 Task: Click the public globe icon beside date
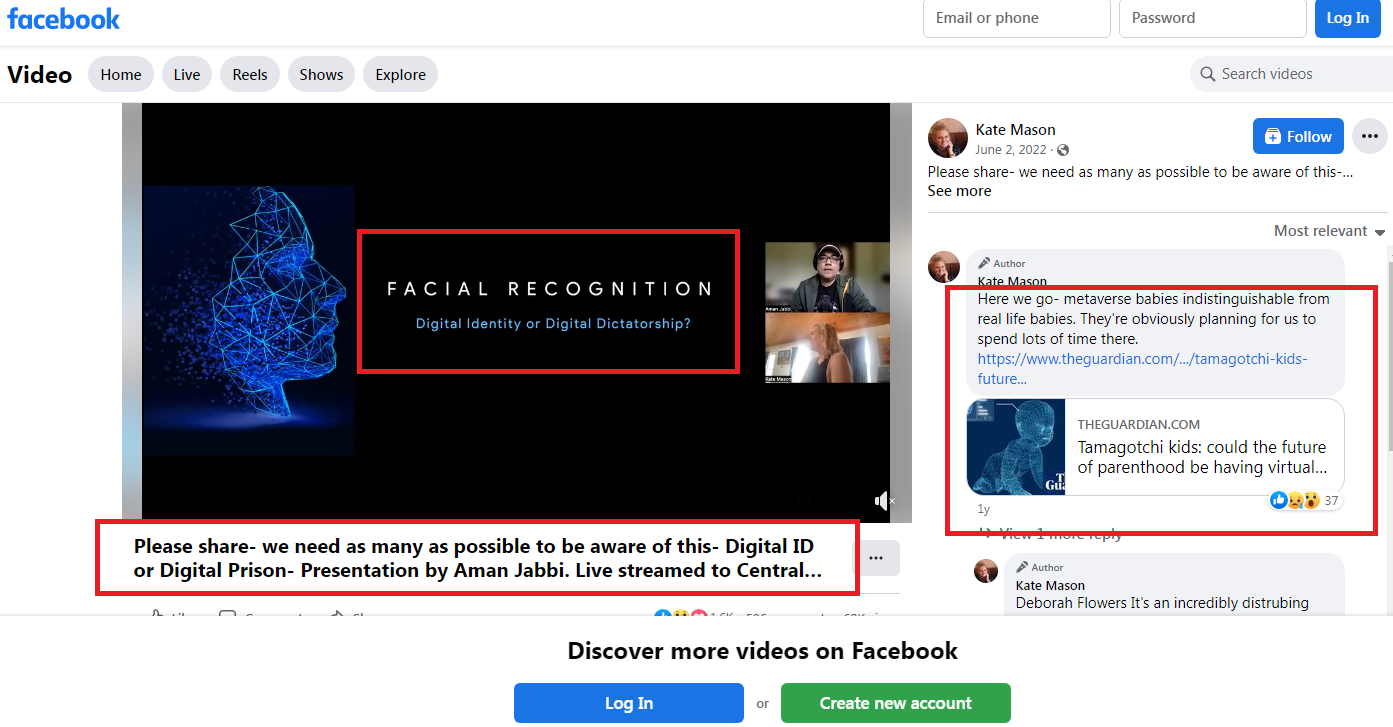(x=1063, y=150)
